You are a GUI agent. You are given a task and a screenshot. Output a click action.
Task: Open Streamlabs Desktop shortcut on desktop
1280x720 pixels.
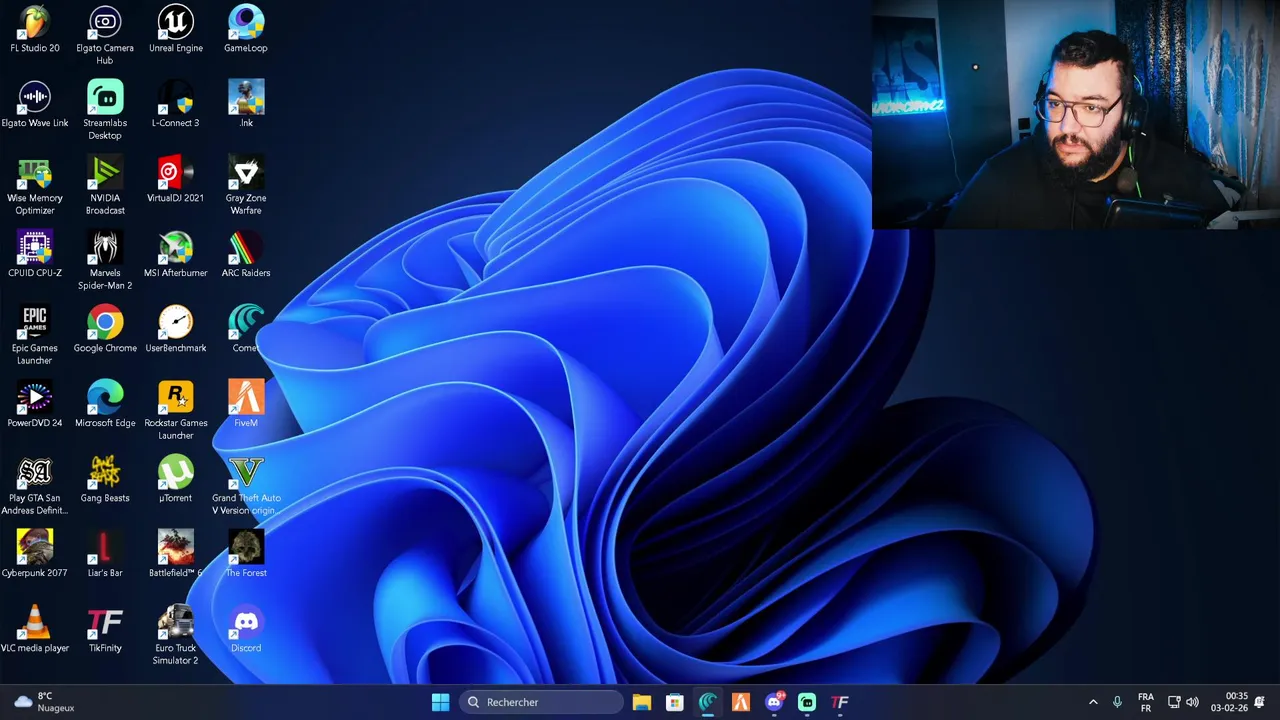click(x=105, y=110)
